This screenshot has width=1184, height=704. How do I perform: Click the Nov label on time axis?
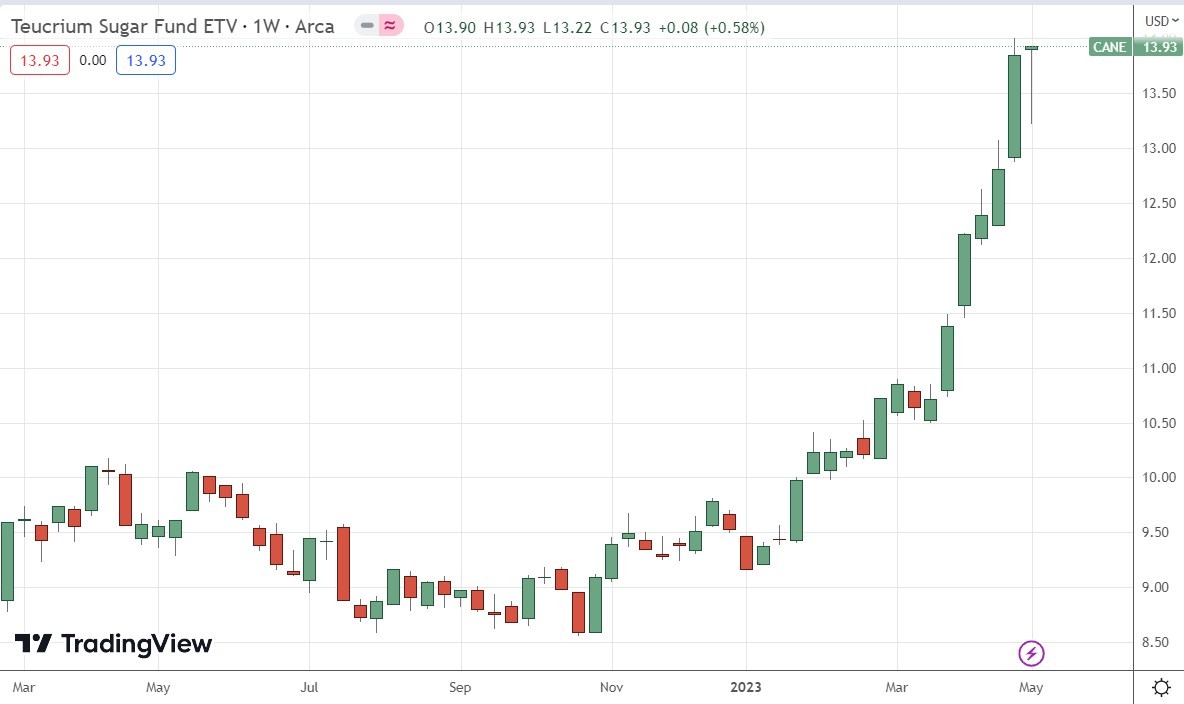(x=612, y=687)
